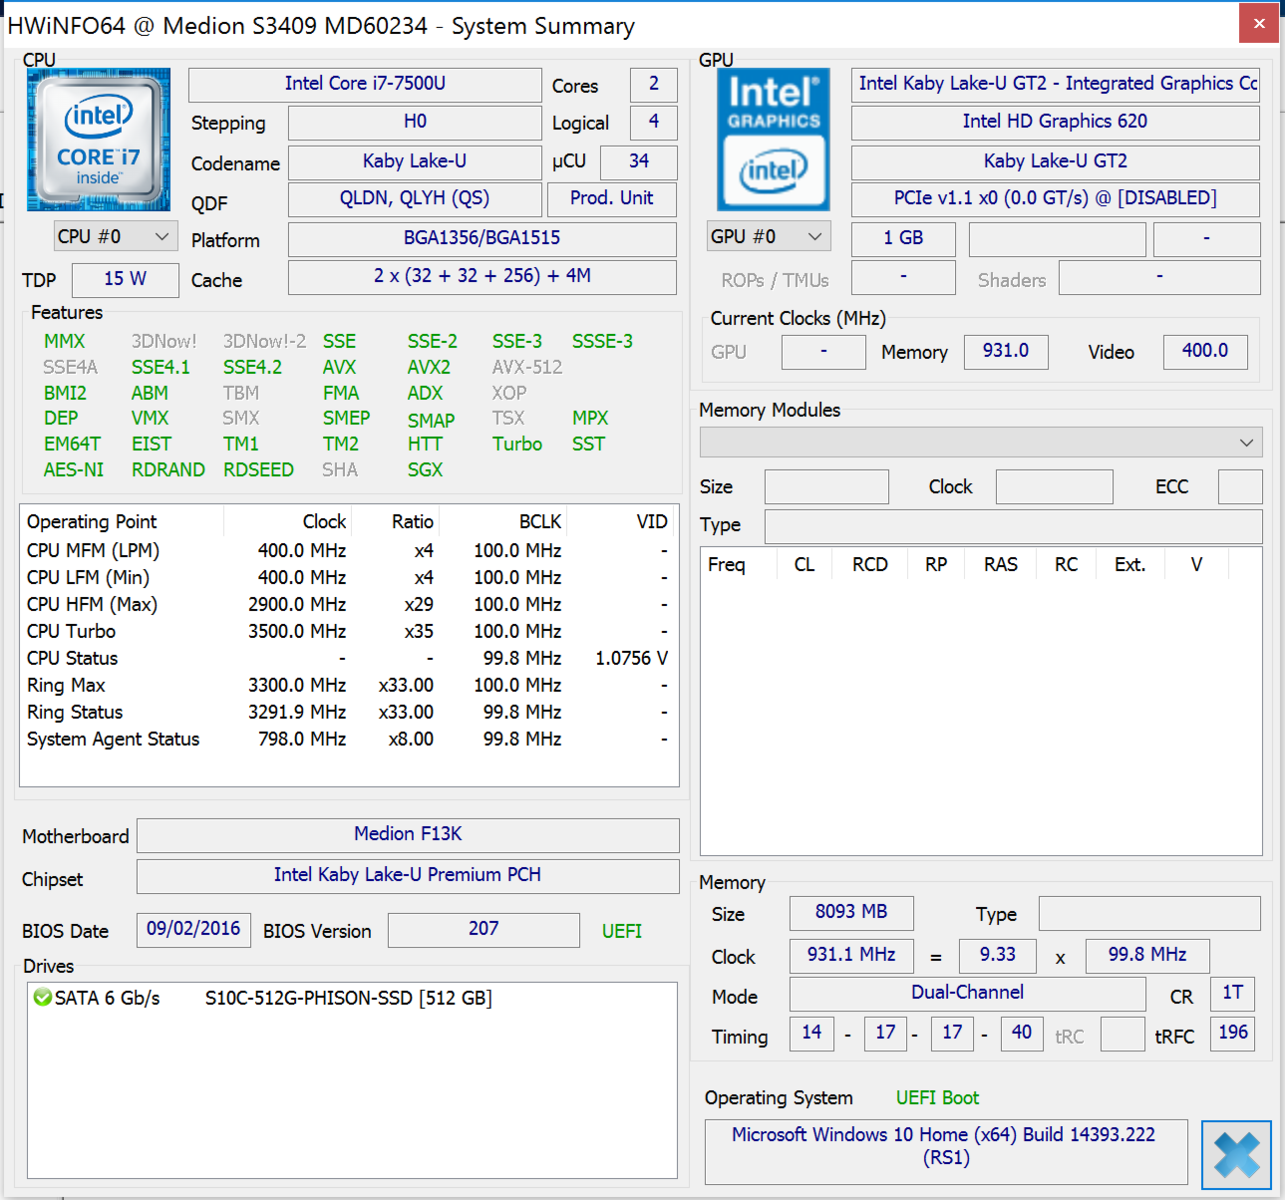Select the System Agent Status row
1285x1200 pixels.
(x=348, y=740)
